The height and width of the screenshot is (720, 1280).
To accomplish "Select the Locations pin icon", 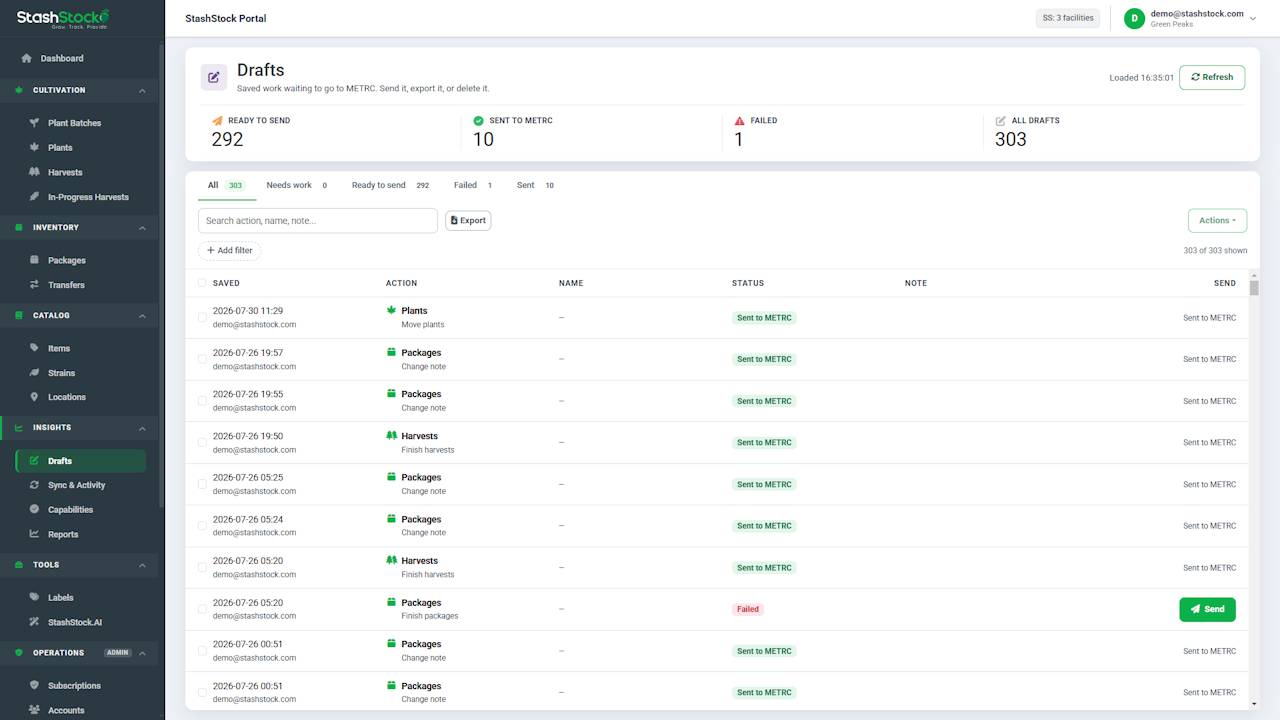I will pyautogui.click(x=34, y=397).
